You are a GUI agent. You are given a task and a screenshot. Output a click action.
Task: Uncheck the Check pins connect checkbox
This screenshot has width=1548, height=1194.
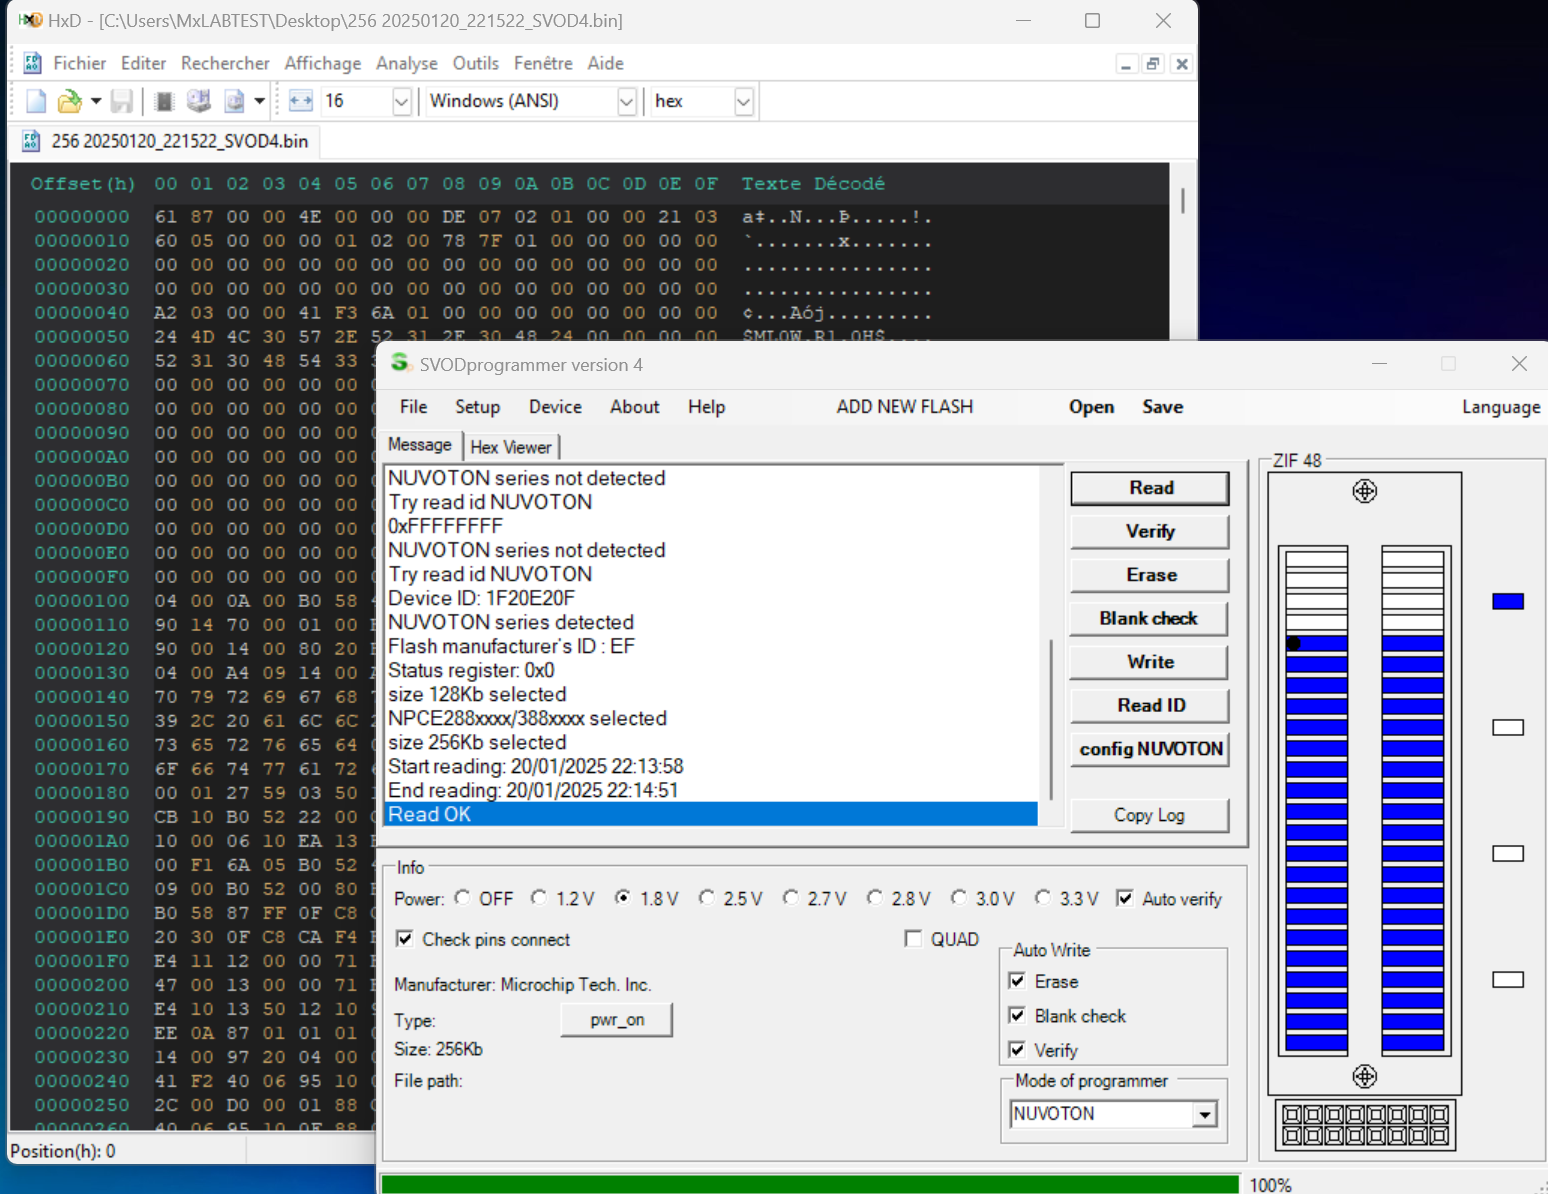(405, 939)
